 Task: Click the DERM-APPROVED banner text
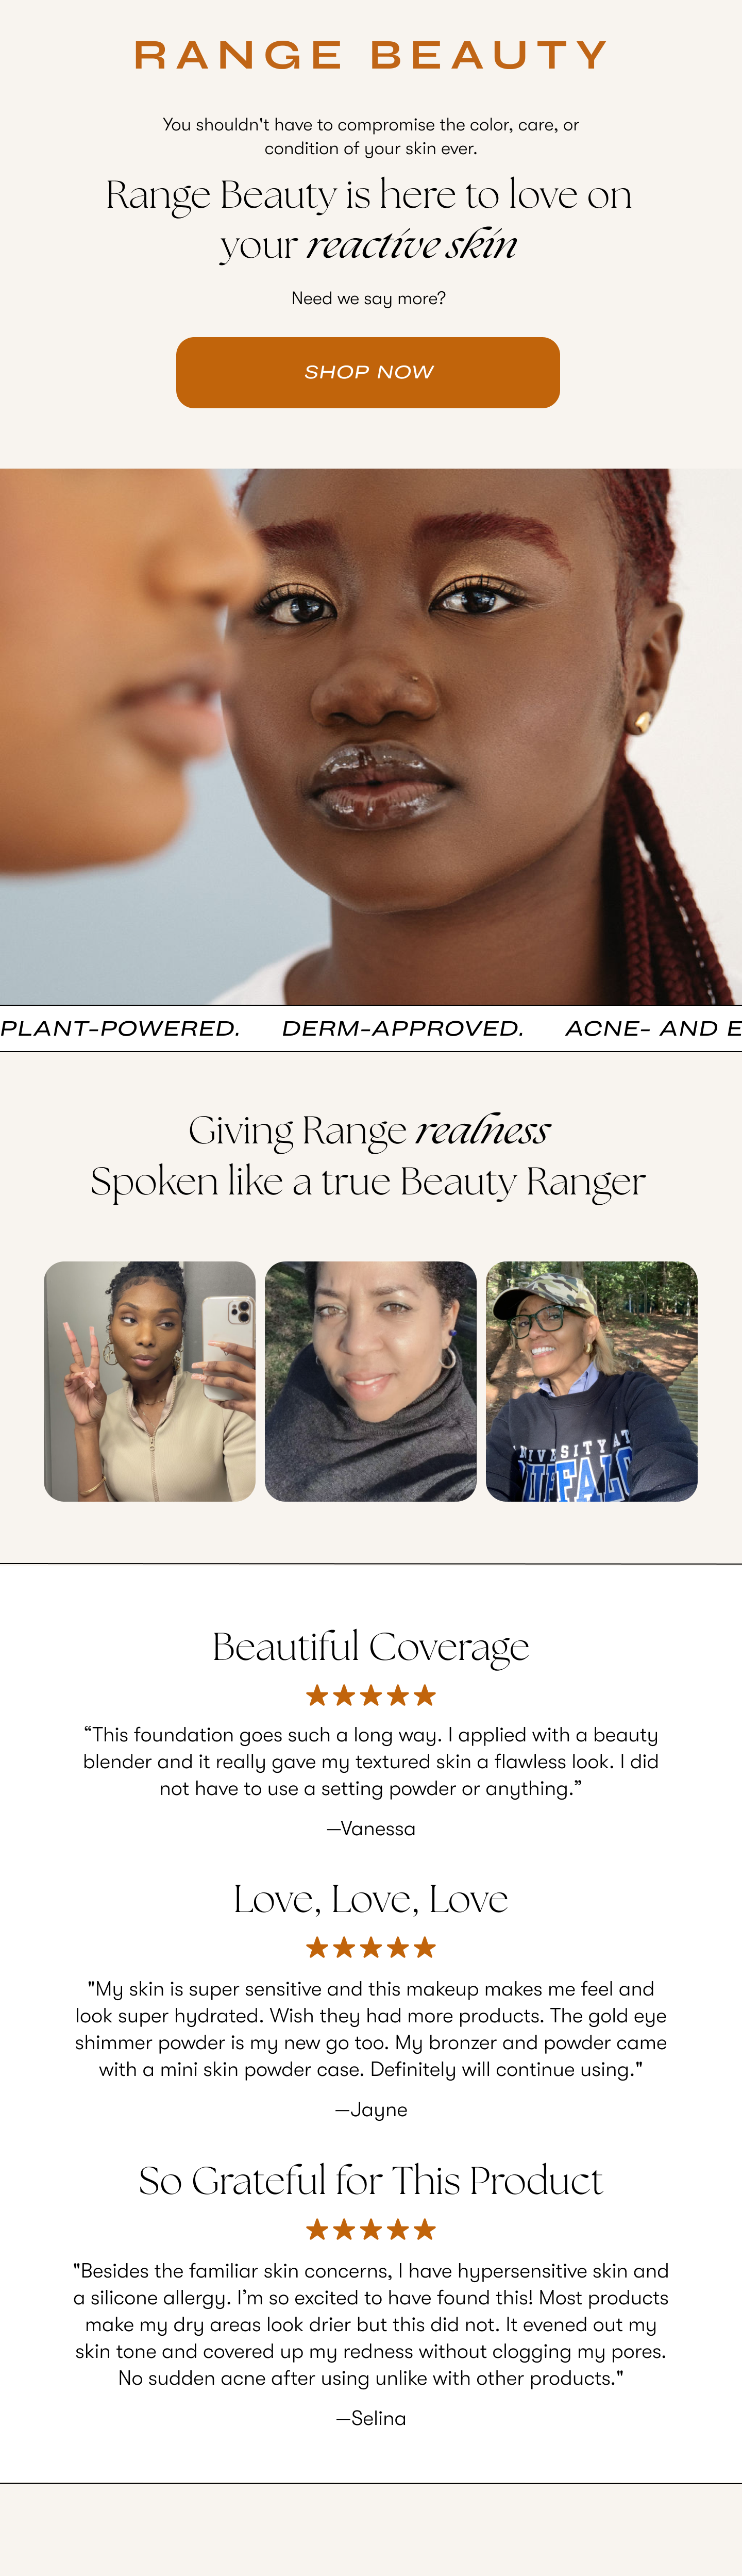pyautogui.click(x=403, y=1028)
